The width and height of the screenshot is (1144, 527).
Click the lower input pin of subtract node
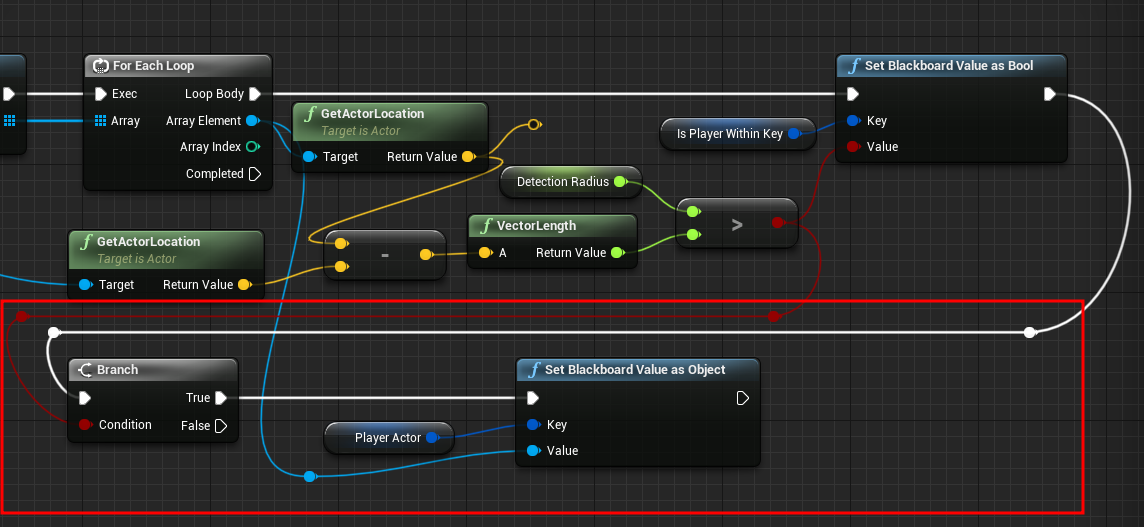tap(341, 266)
